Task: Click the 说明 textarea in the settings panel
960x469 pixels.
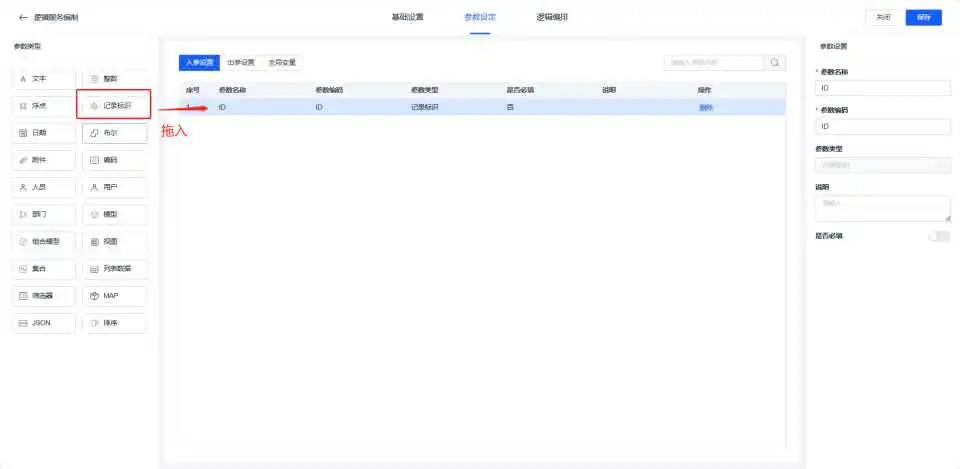Action: point(883,209)
